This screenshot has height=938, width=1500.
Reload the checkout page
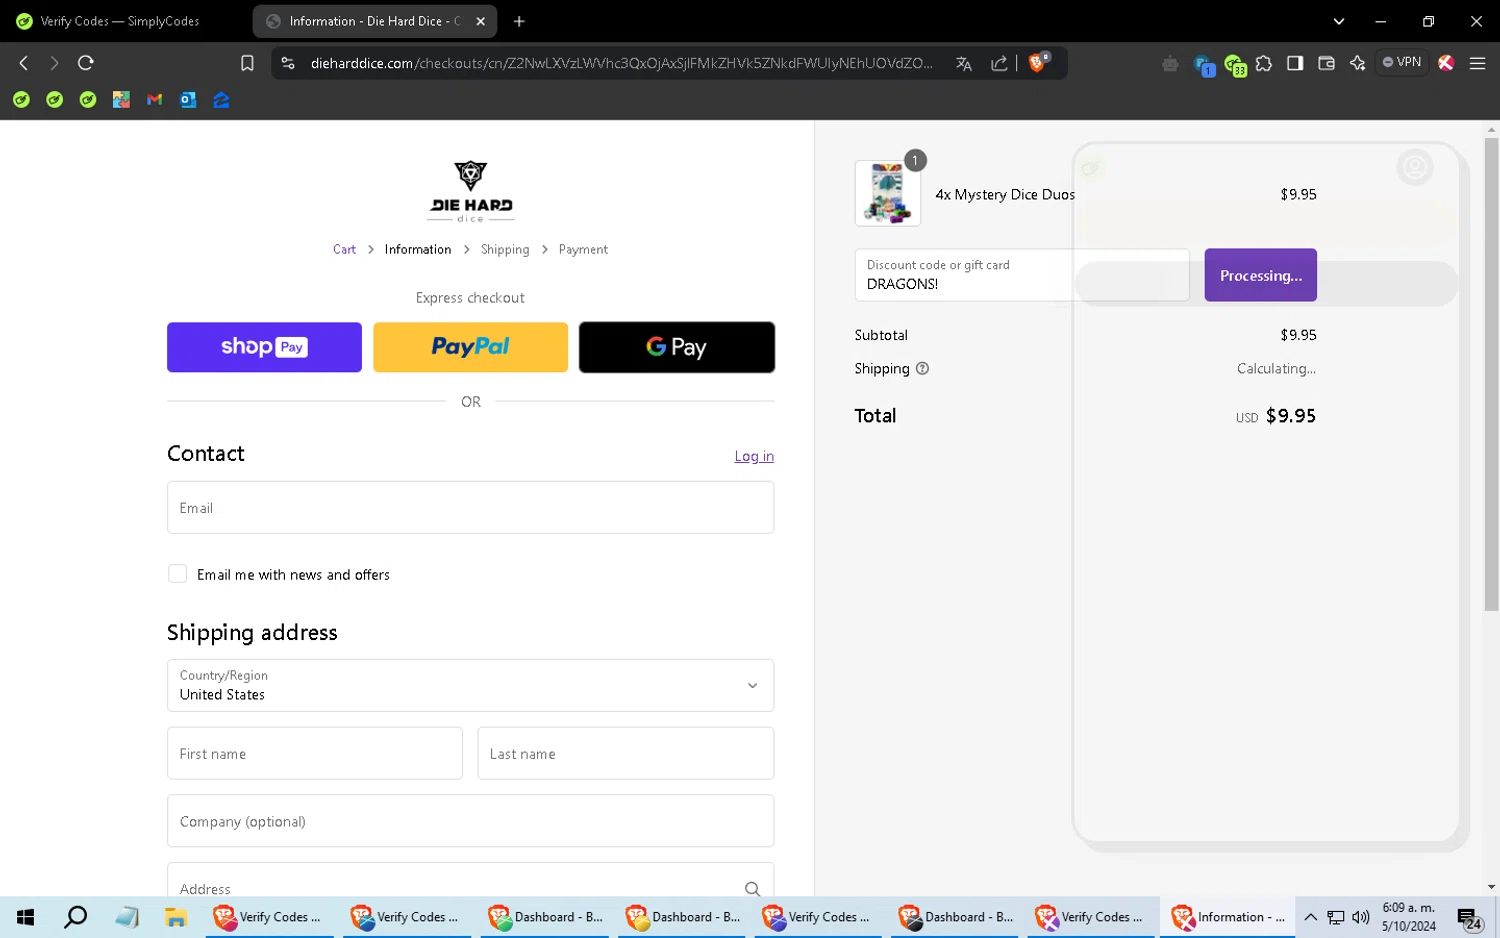coord(86,63)
